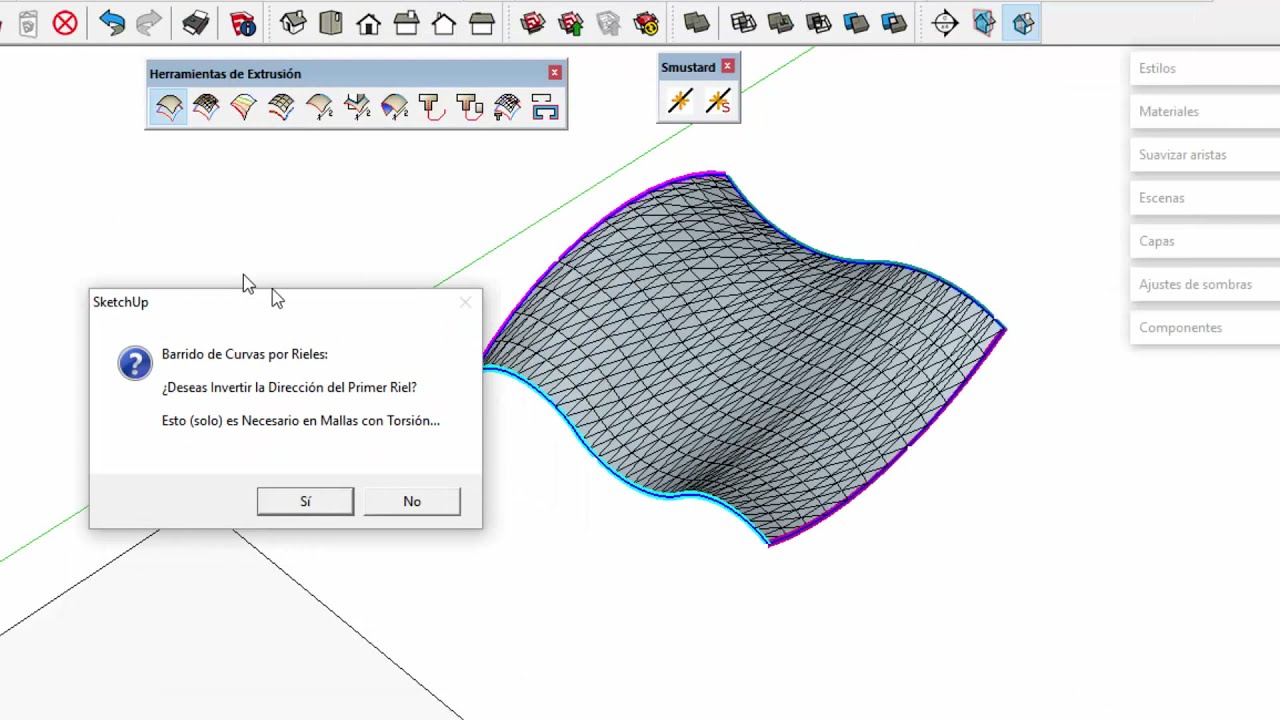Open Print with the printer icon
Image resolution: width=1280 pixels, height=720 pixels.
(196, 23)
